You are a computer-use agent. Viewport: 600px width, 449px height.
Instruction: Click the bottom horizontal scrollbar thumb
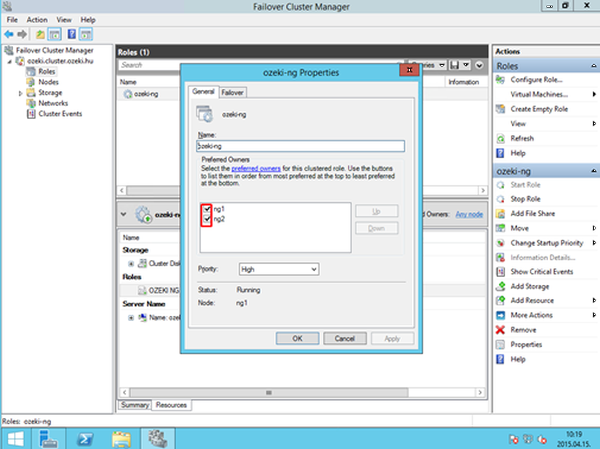coord(269,393)
